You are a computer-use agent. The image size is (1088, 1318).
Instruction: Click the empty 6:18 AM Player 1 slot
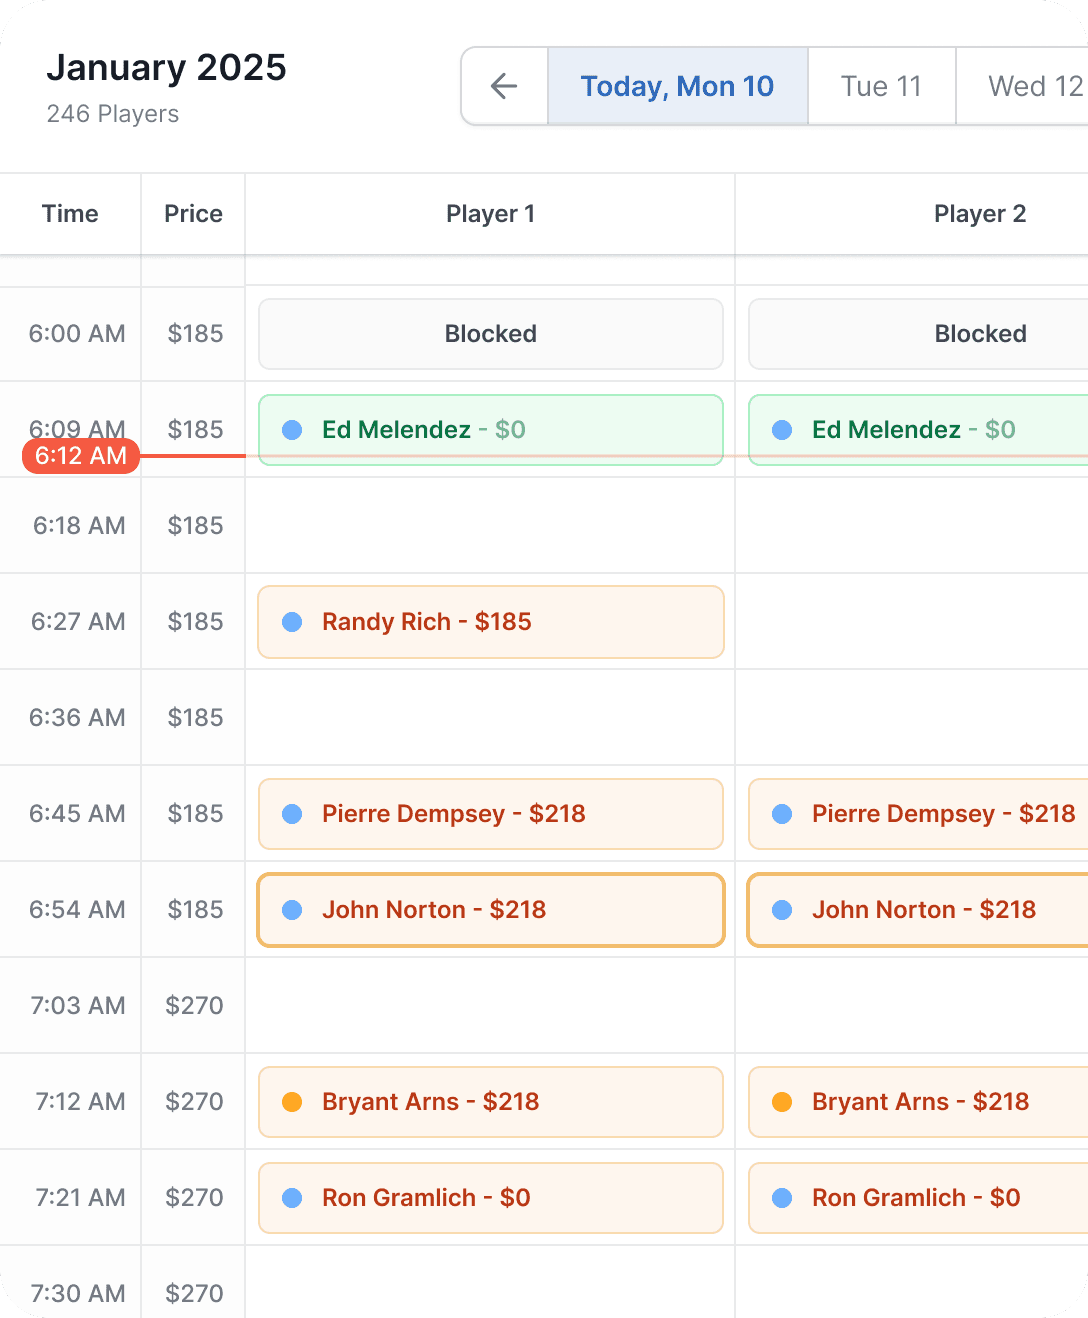coord(490,526)
